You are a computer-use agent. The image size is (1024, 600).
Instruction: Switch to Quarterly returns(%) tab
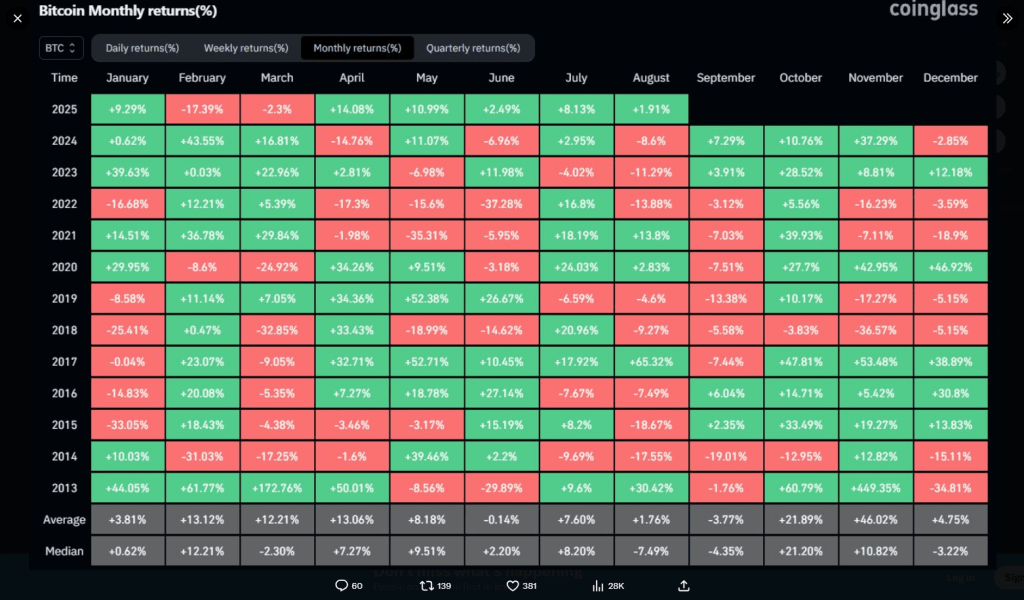click(x=473, y=48)
